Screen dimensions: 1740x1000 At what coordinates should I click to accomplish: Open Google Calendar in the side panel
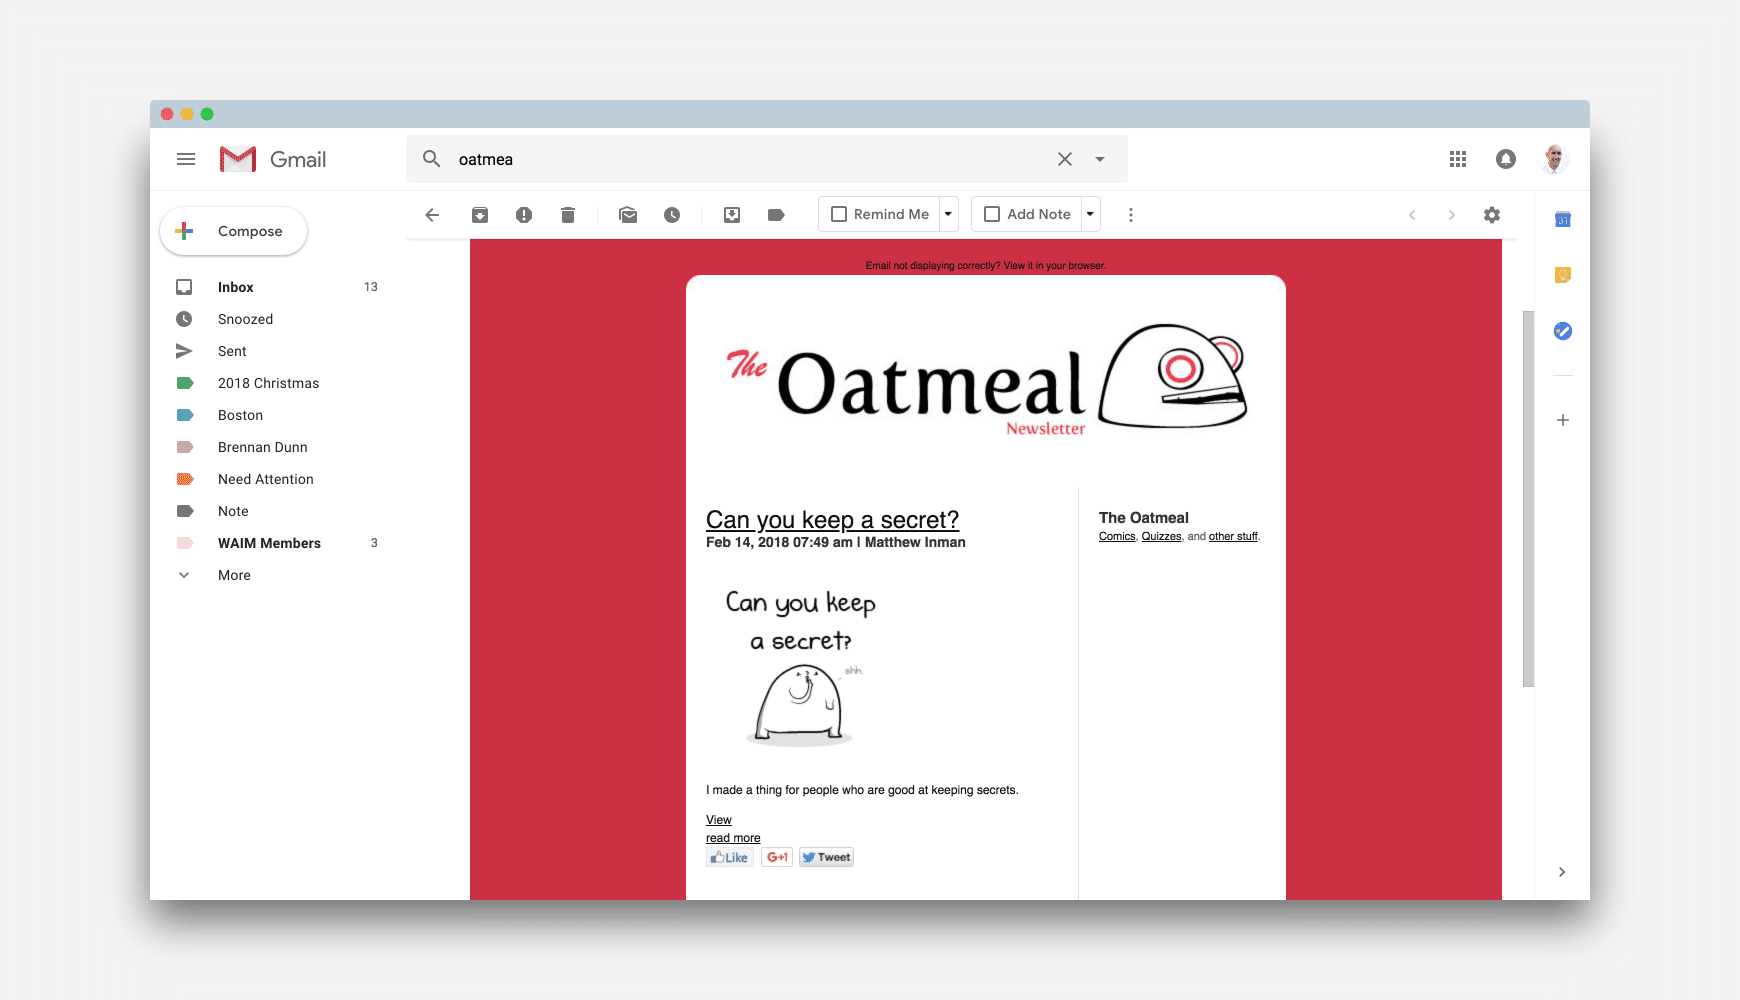[1562, 219]
